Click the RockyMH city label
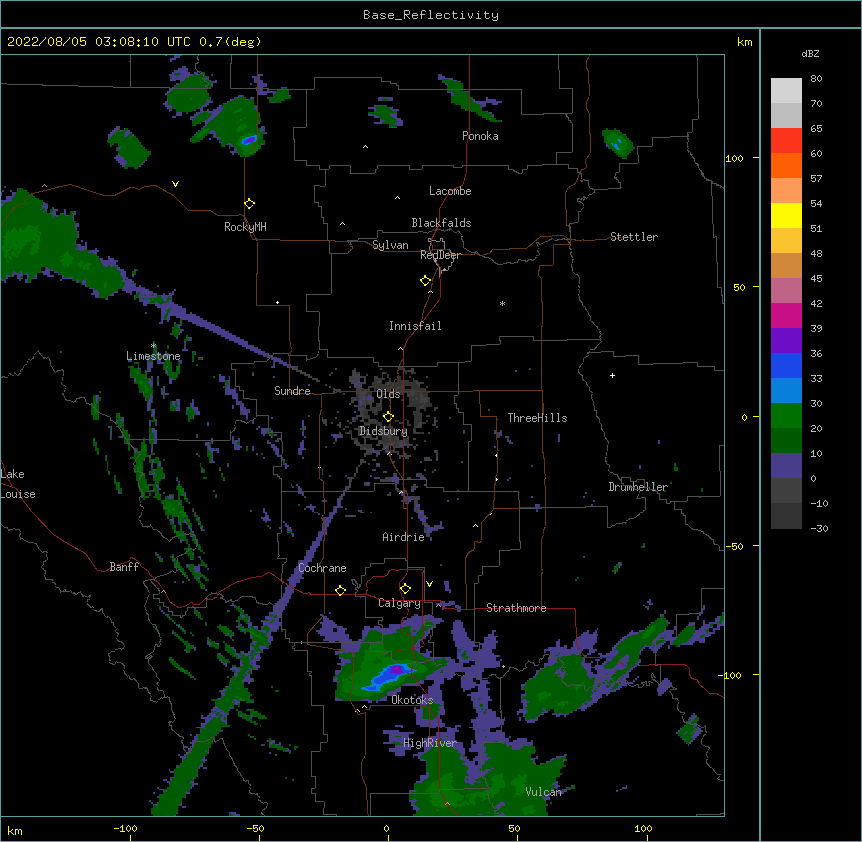Viewport: 862px width, 842px height. point(245,227)
